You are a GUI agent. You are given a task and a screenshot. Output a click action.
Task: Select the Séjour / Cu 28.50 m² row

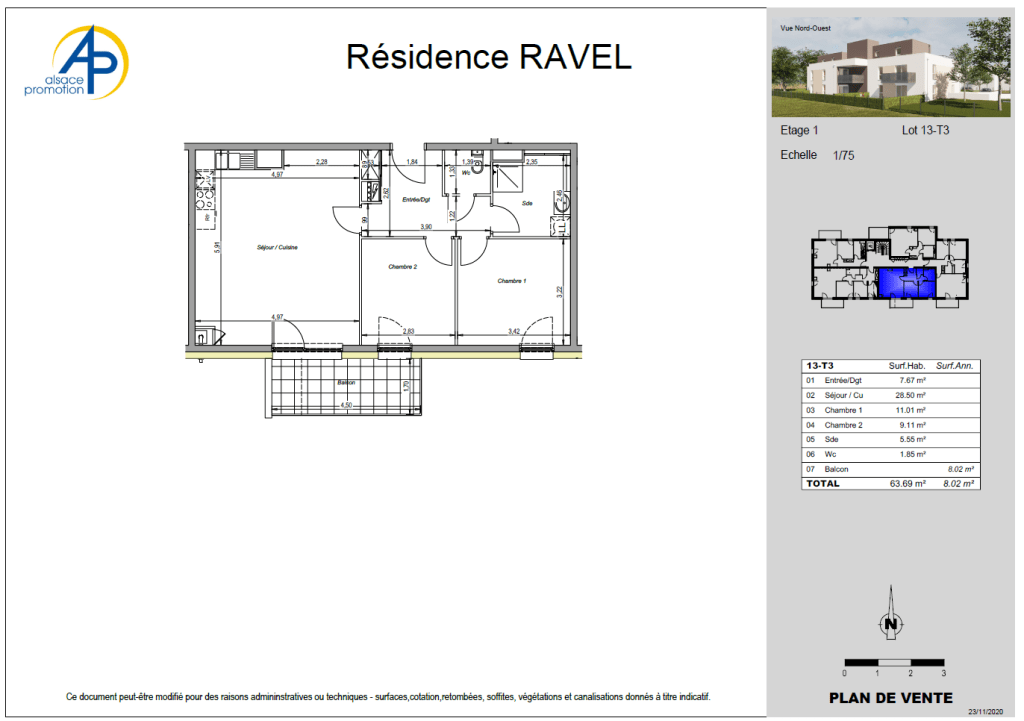coord(891,395)
